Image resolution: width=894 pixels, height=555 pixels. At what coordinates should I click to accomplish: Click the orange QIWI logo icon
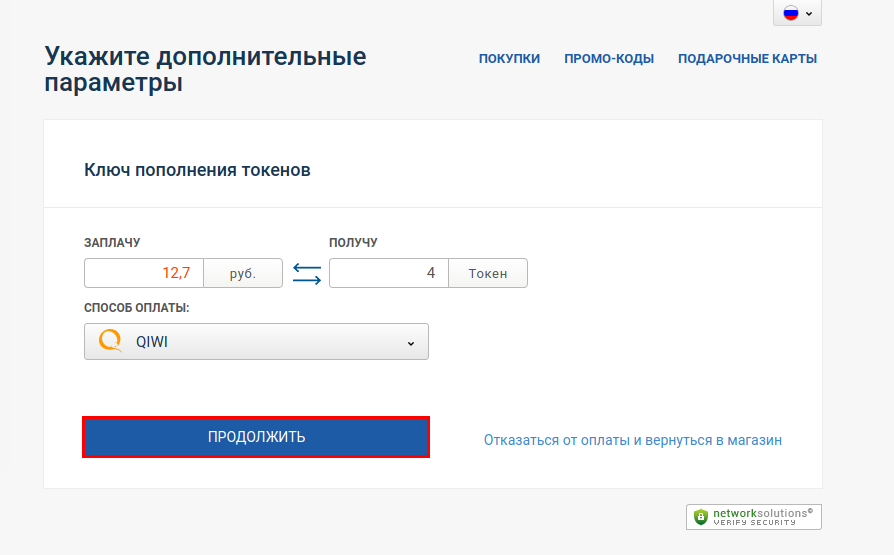(x=111, y=341)
